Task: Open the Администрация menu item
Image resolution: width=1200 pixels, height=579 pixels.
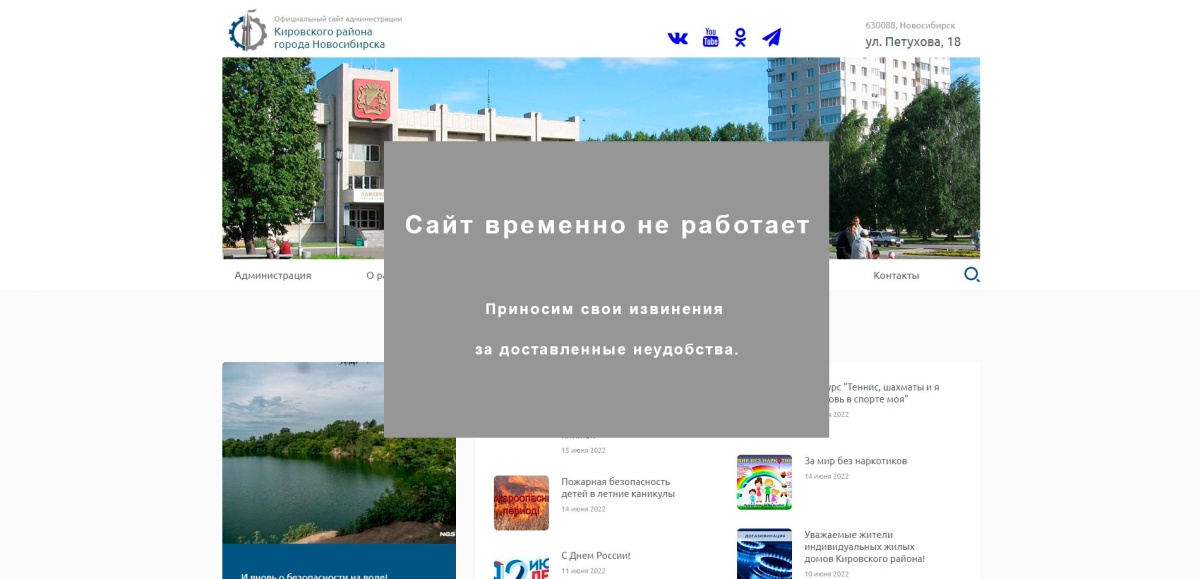Action: pos(273,275)
